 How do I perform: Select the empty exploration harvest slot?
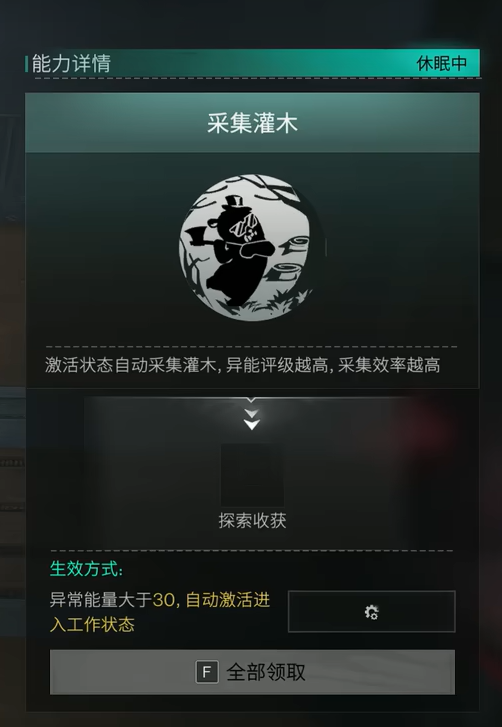click(252, 475)
